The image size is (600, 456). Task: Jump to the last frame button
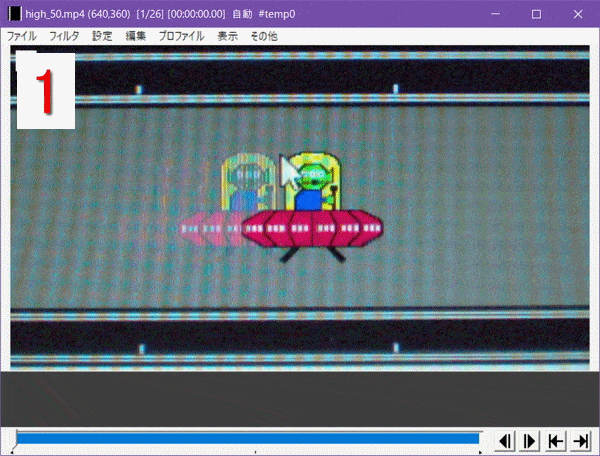(x=580, y=441)
